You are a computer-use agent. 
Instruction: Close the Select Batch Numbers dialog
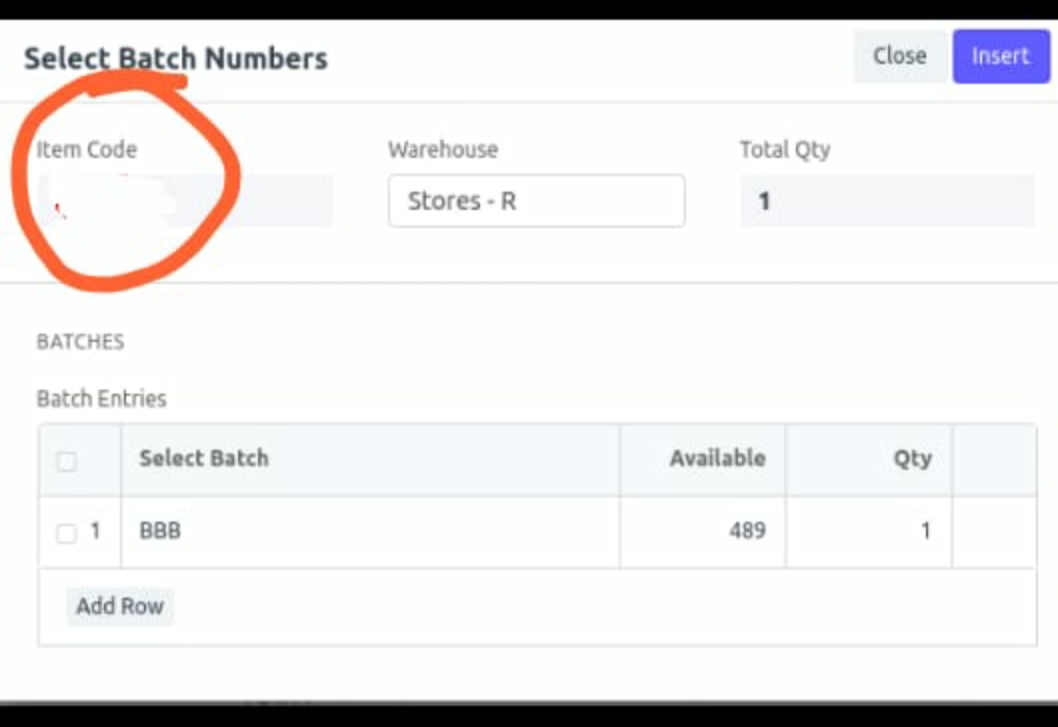click(x=899, y=56)
